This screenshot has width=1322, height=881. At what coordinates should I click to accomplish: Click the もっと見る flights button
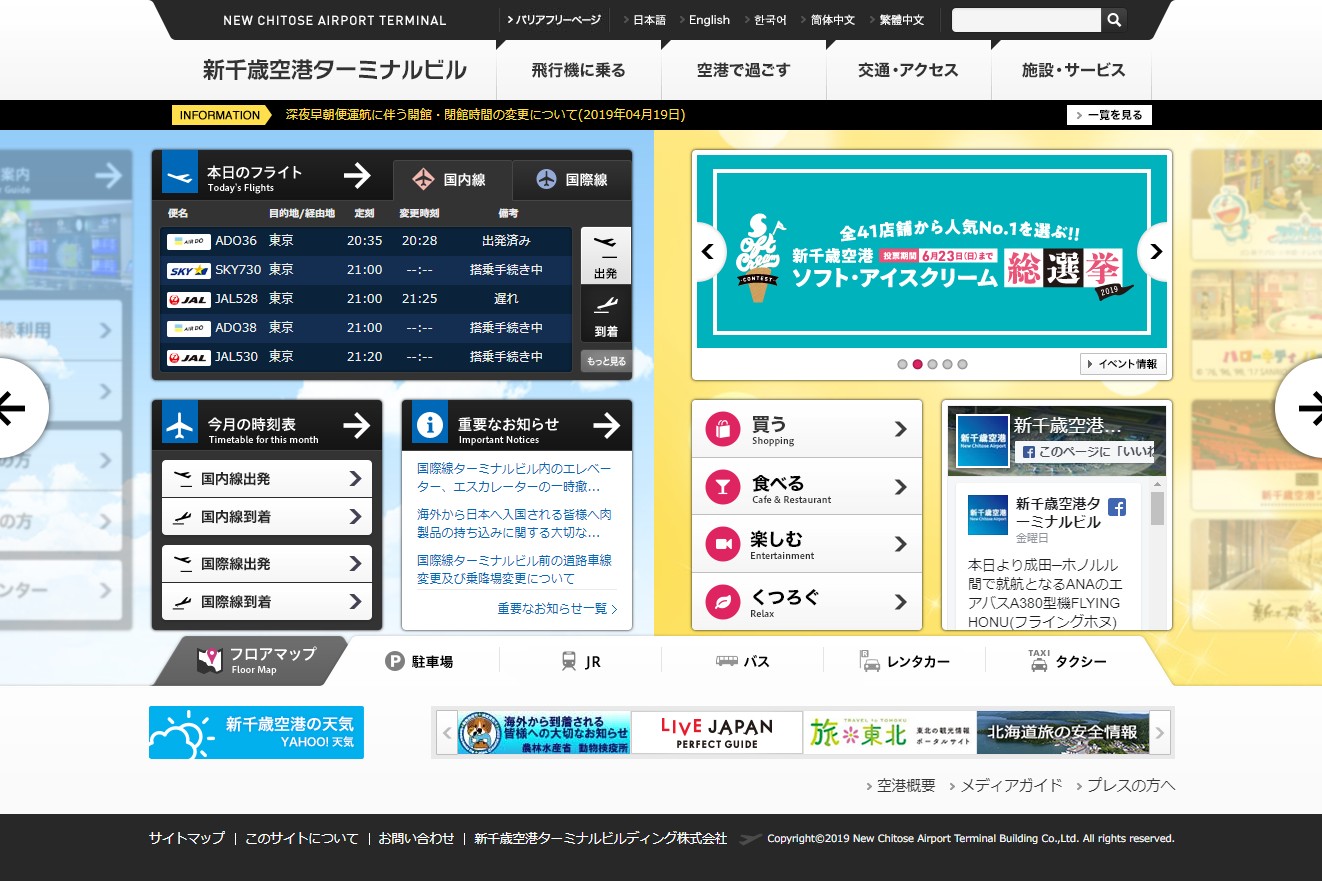pyautogui.click(x=606, y=361)
